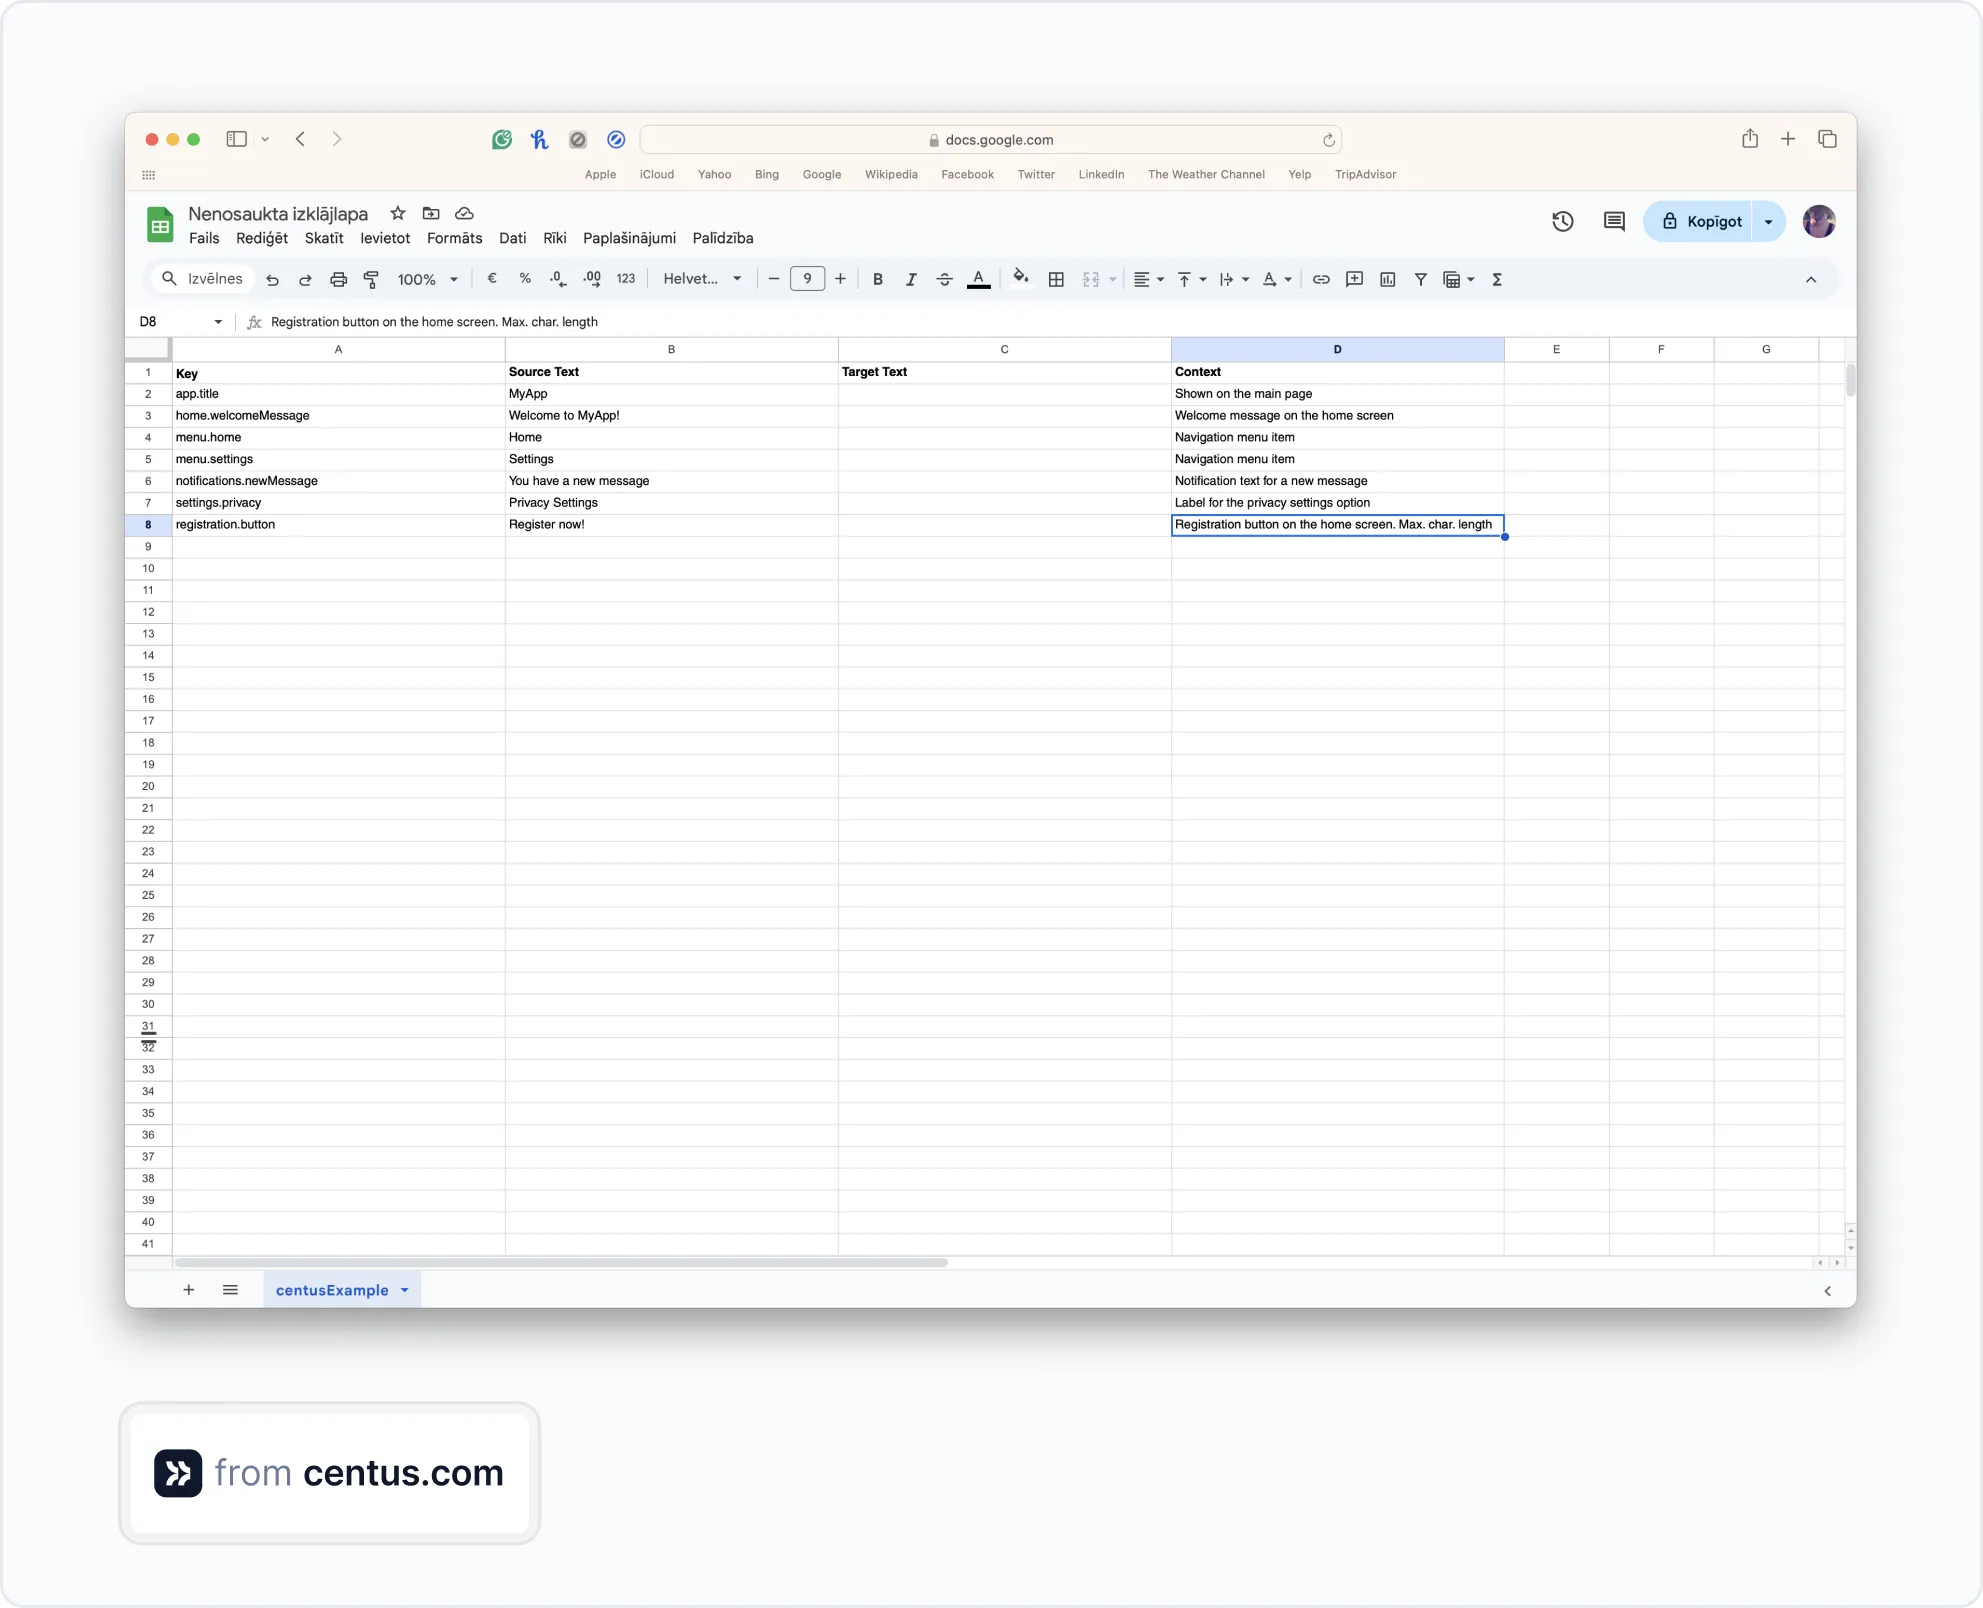Click the borders icon
Image resolution: width=1983 pixels, height=1608 pixels.
pyautogui.click(x=1056, y=280)
